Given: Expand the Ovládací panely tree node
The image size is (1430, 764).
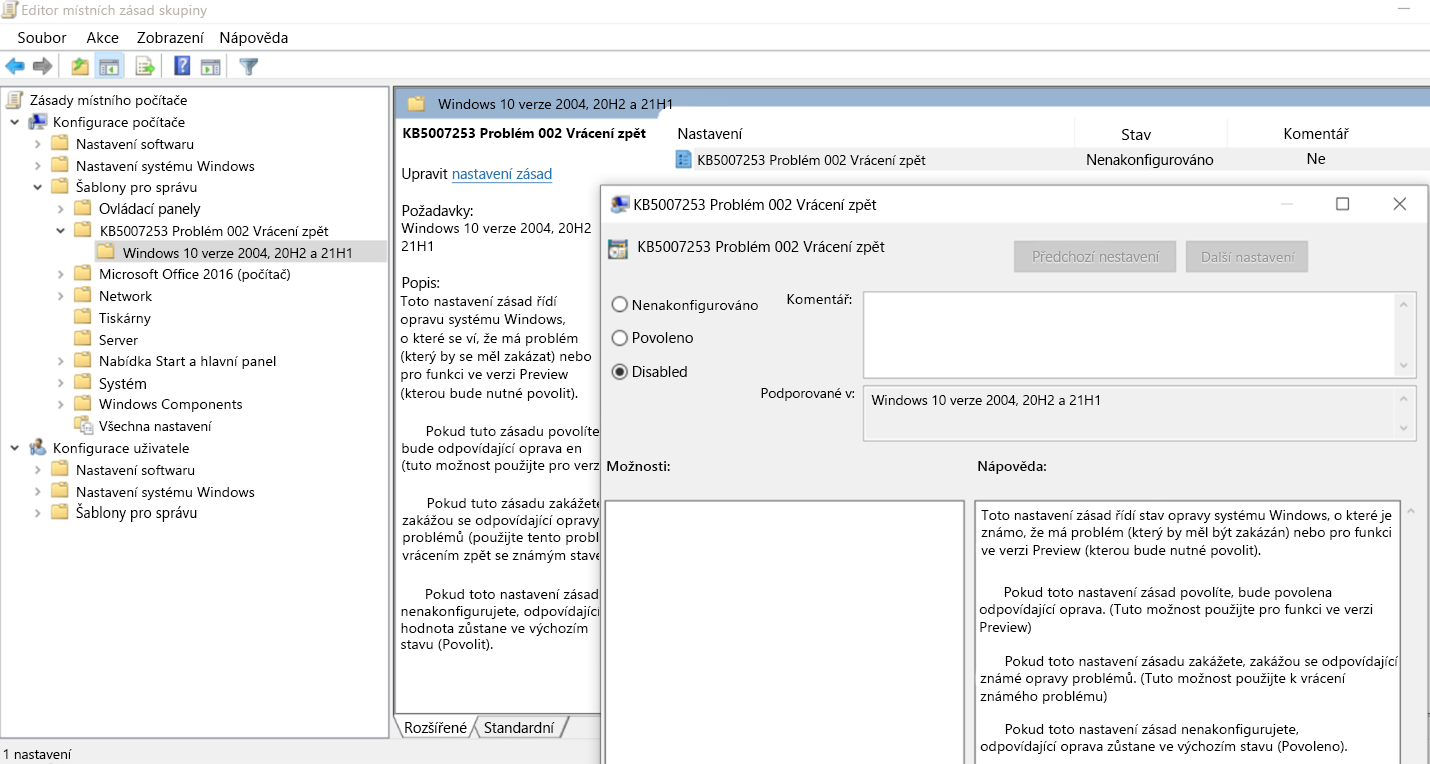Looking at the screenshot, I should point(60,209).
